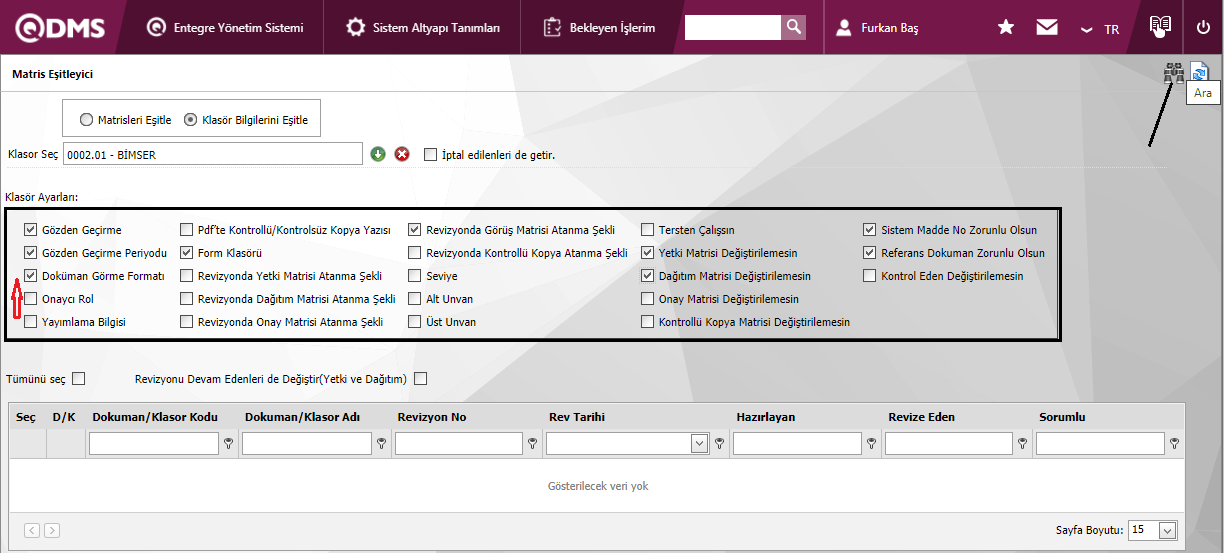Viewport: 1224px width, 553px height.
Task: Expand the Sayfa Boyutu dropdown
Action: [1167, 530]
